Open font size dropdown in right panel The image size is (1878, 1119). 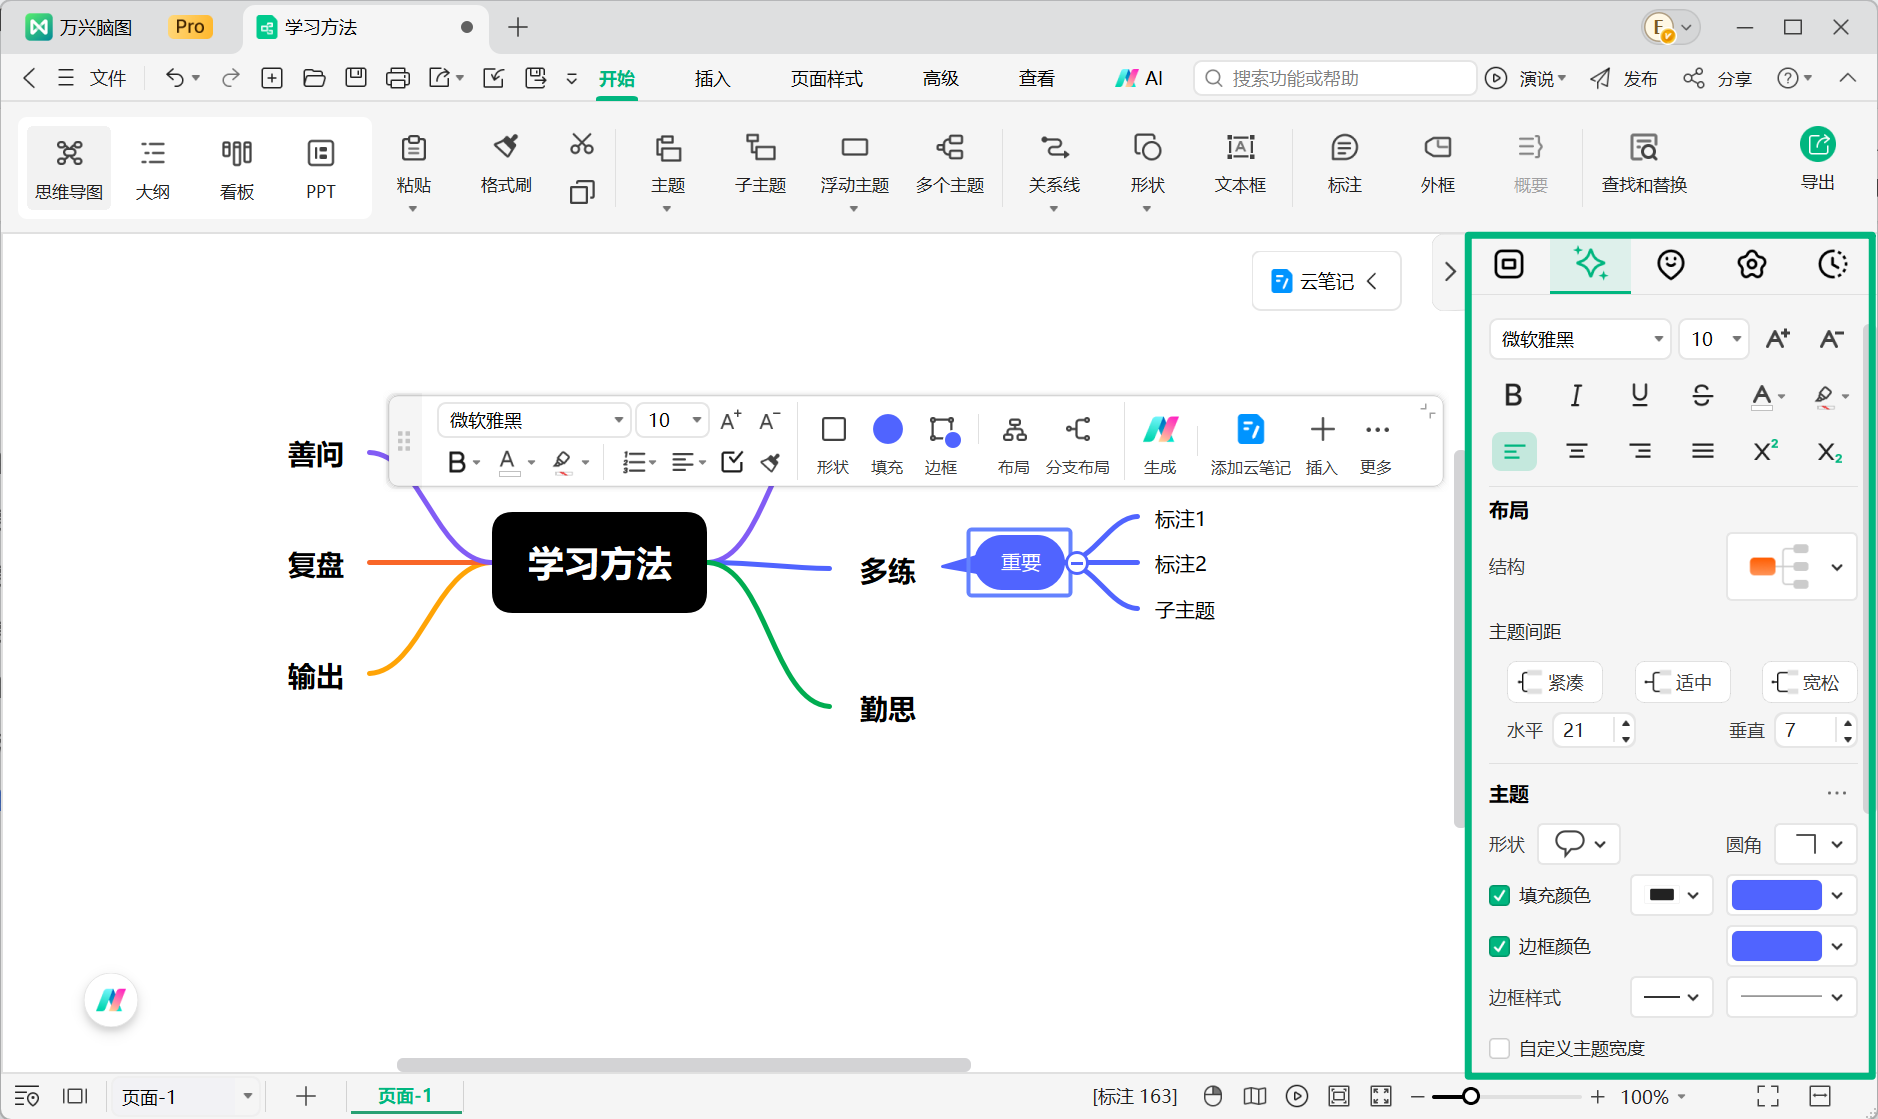pyautogui.click(x=1713, y=339)
